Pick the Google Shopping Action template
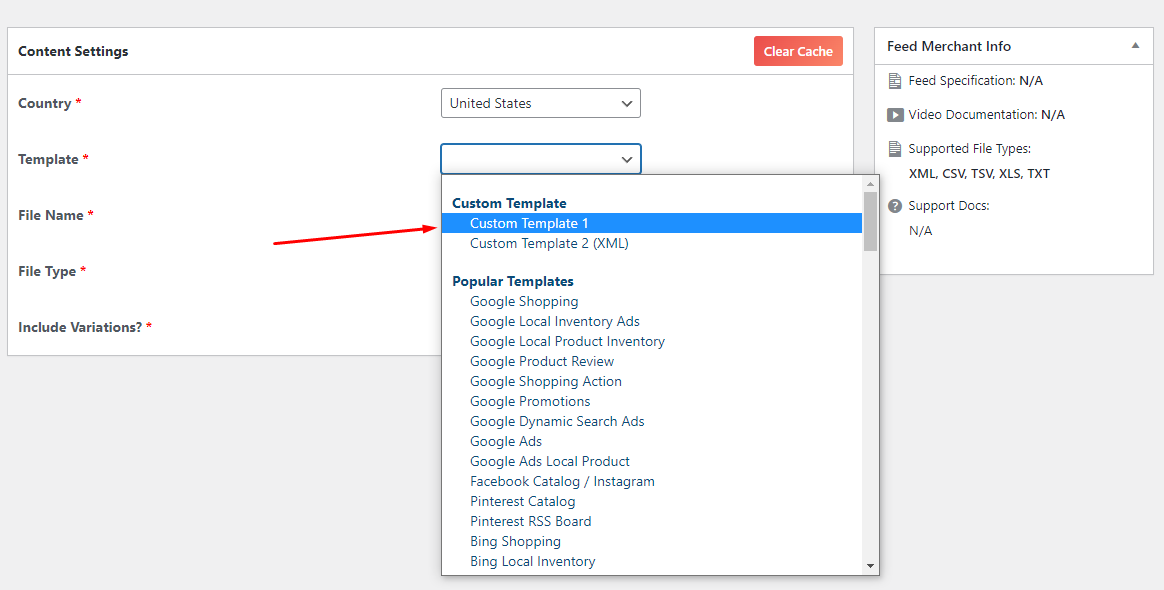The width and height of the screenshot is (1164, 590). [652, 381]
